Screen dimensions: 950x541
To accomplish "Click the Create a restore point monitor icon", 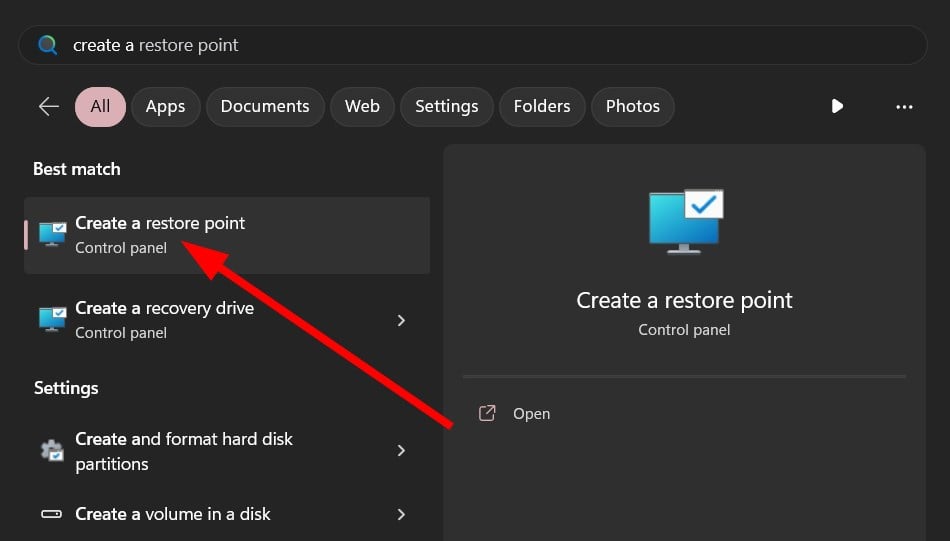I will point(52,234).
